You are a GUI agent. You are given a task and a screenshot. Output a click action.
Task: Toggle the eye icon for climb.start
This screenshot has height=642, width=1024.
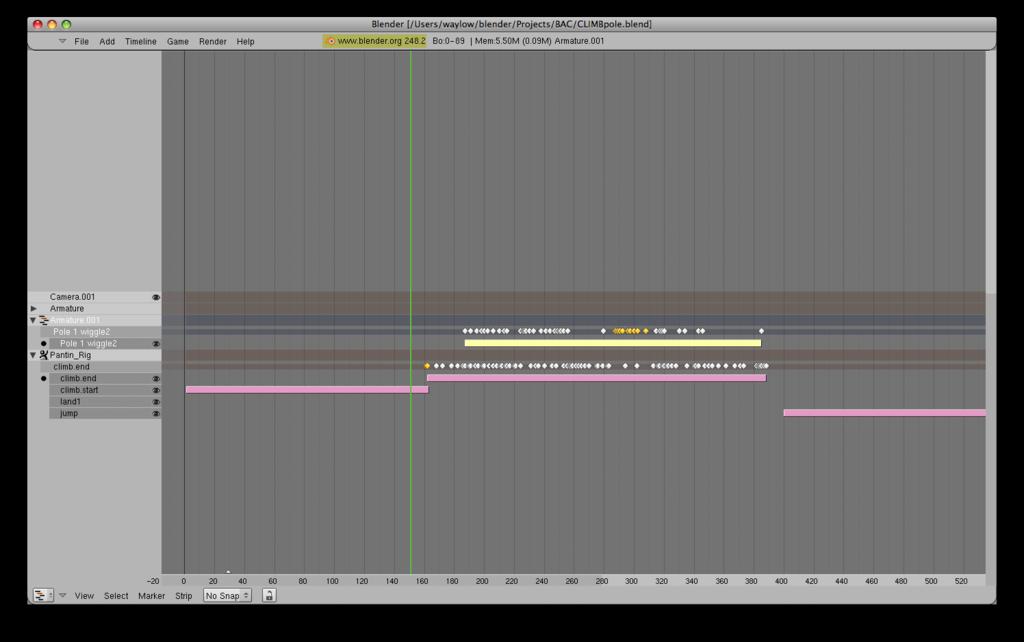(156, 390)
